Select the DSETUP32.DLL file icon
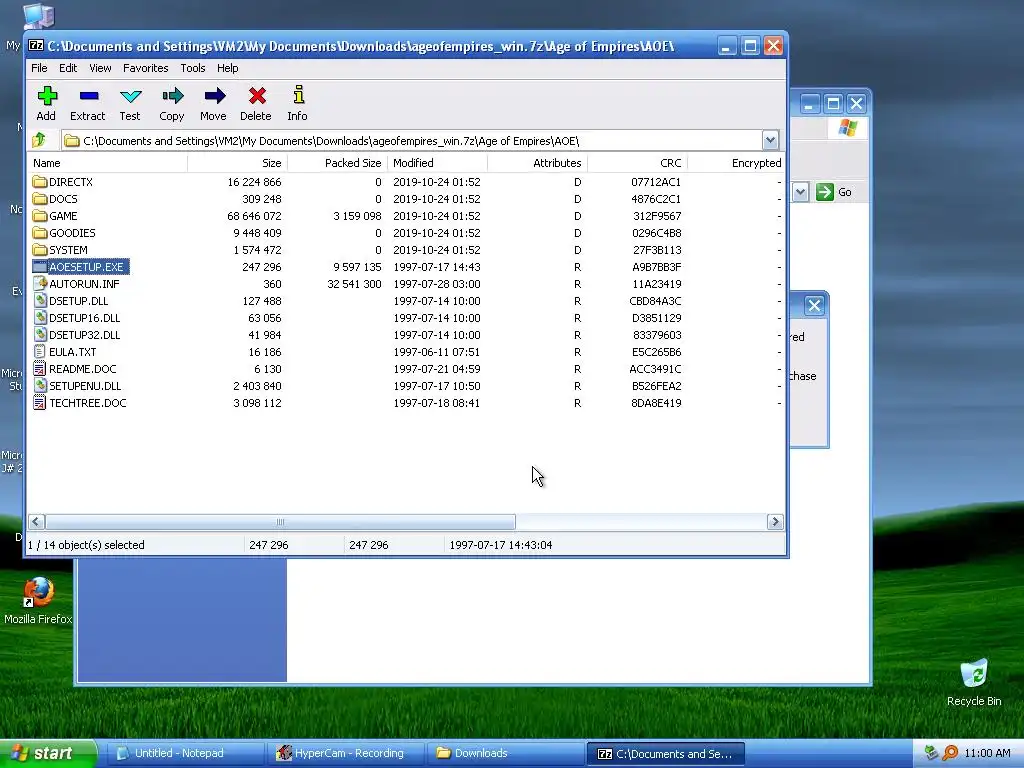 point(40,334)
